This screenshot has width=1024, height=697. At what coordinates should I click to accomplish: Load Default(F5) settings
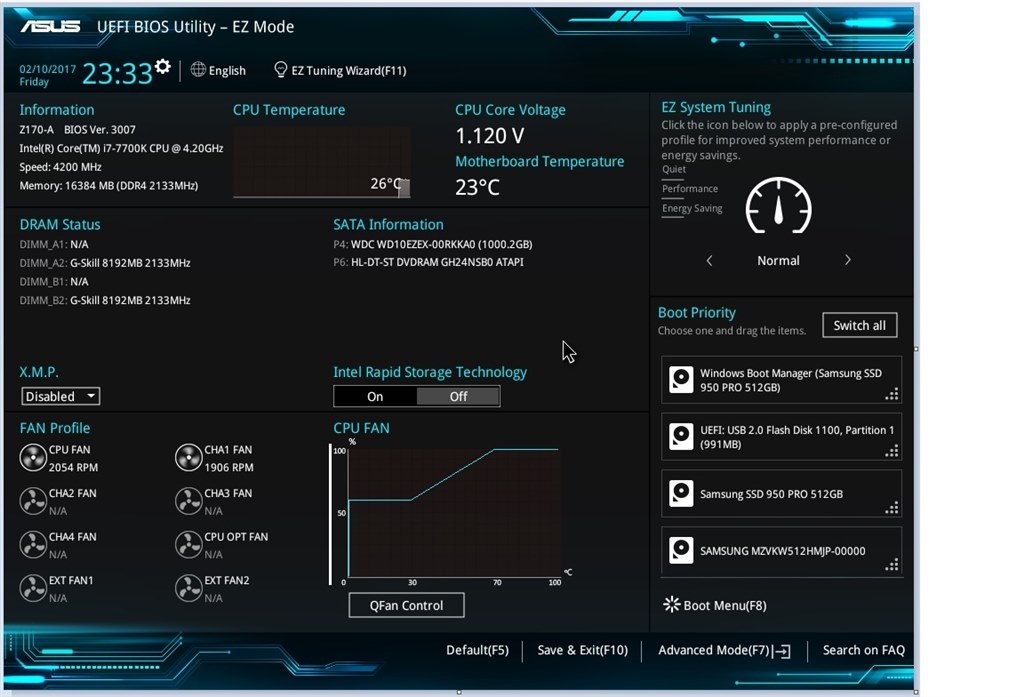coord(477,650)
